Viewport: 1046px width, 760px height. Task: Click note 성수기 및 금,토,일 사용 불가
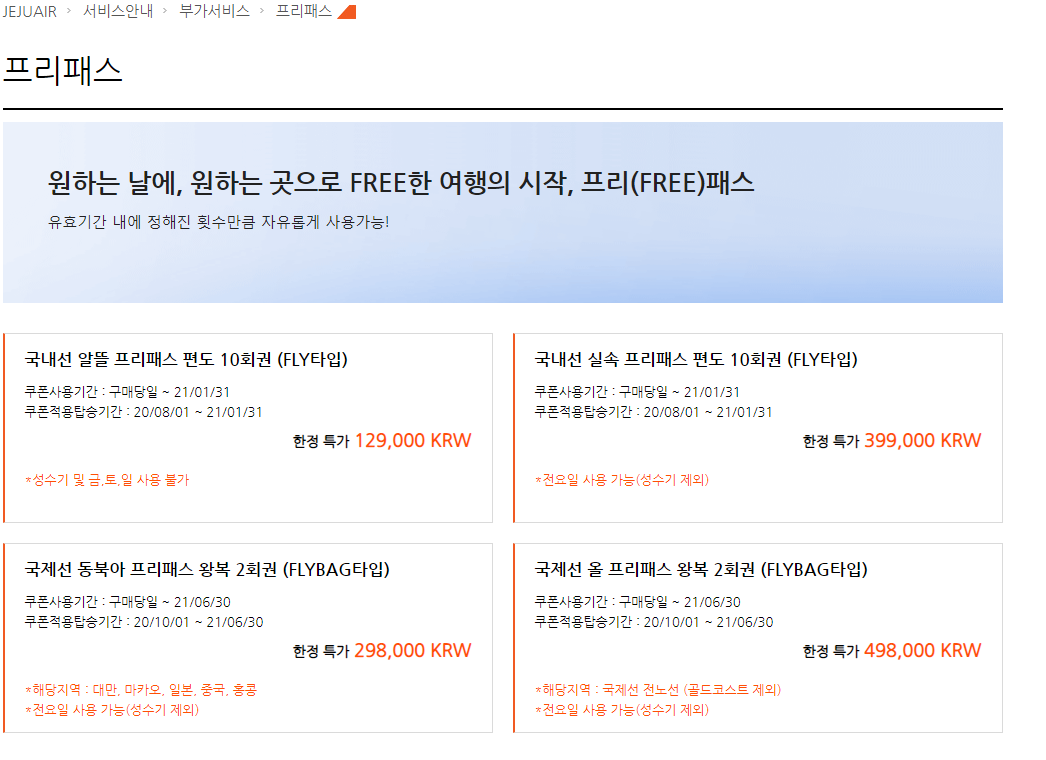pos(107,480)
